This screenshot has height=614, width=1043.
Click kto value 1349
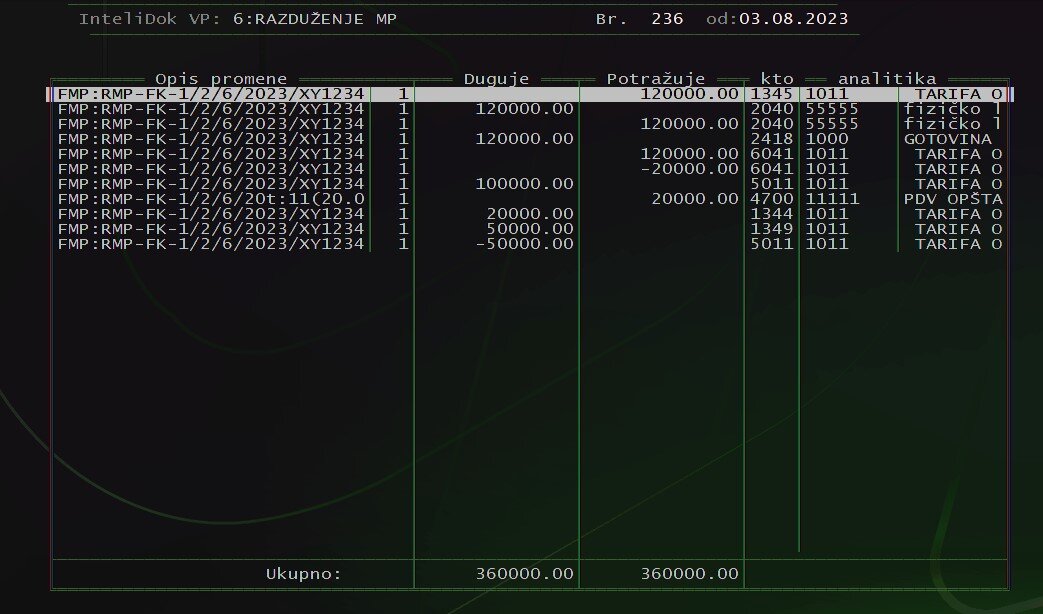tap(772, 229)
